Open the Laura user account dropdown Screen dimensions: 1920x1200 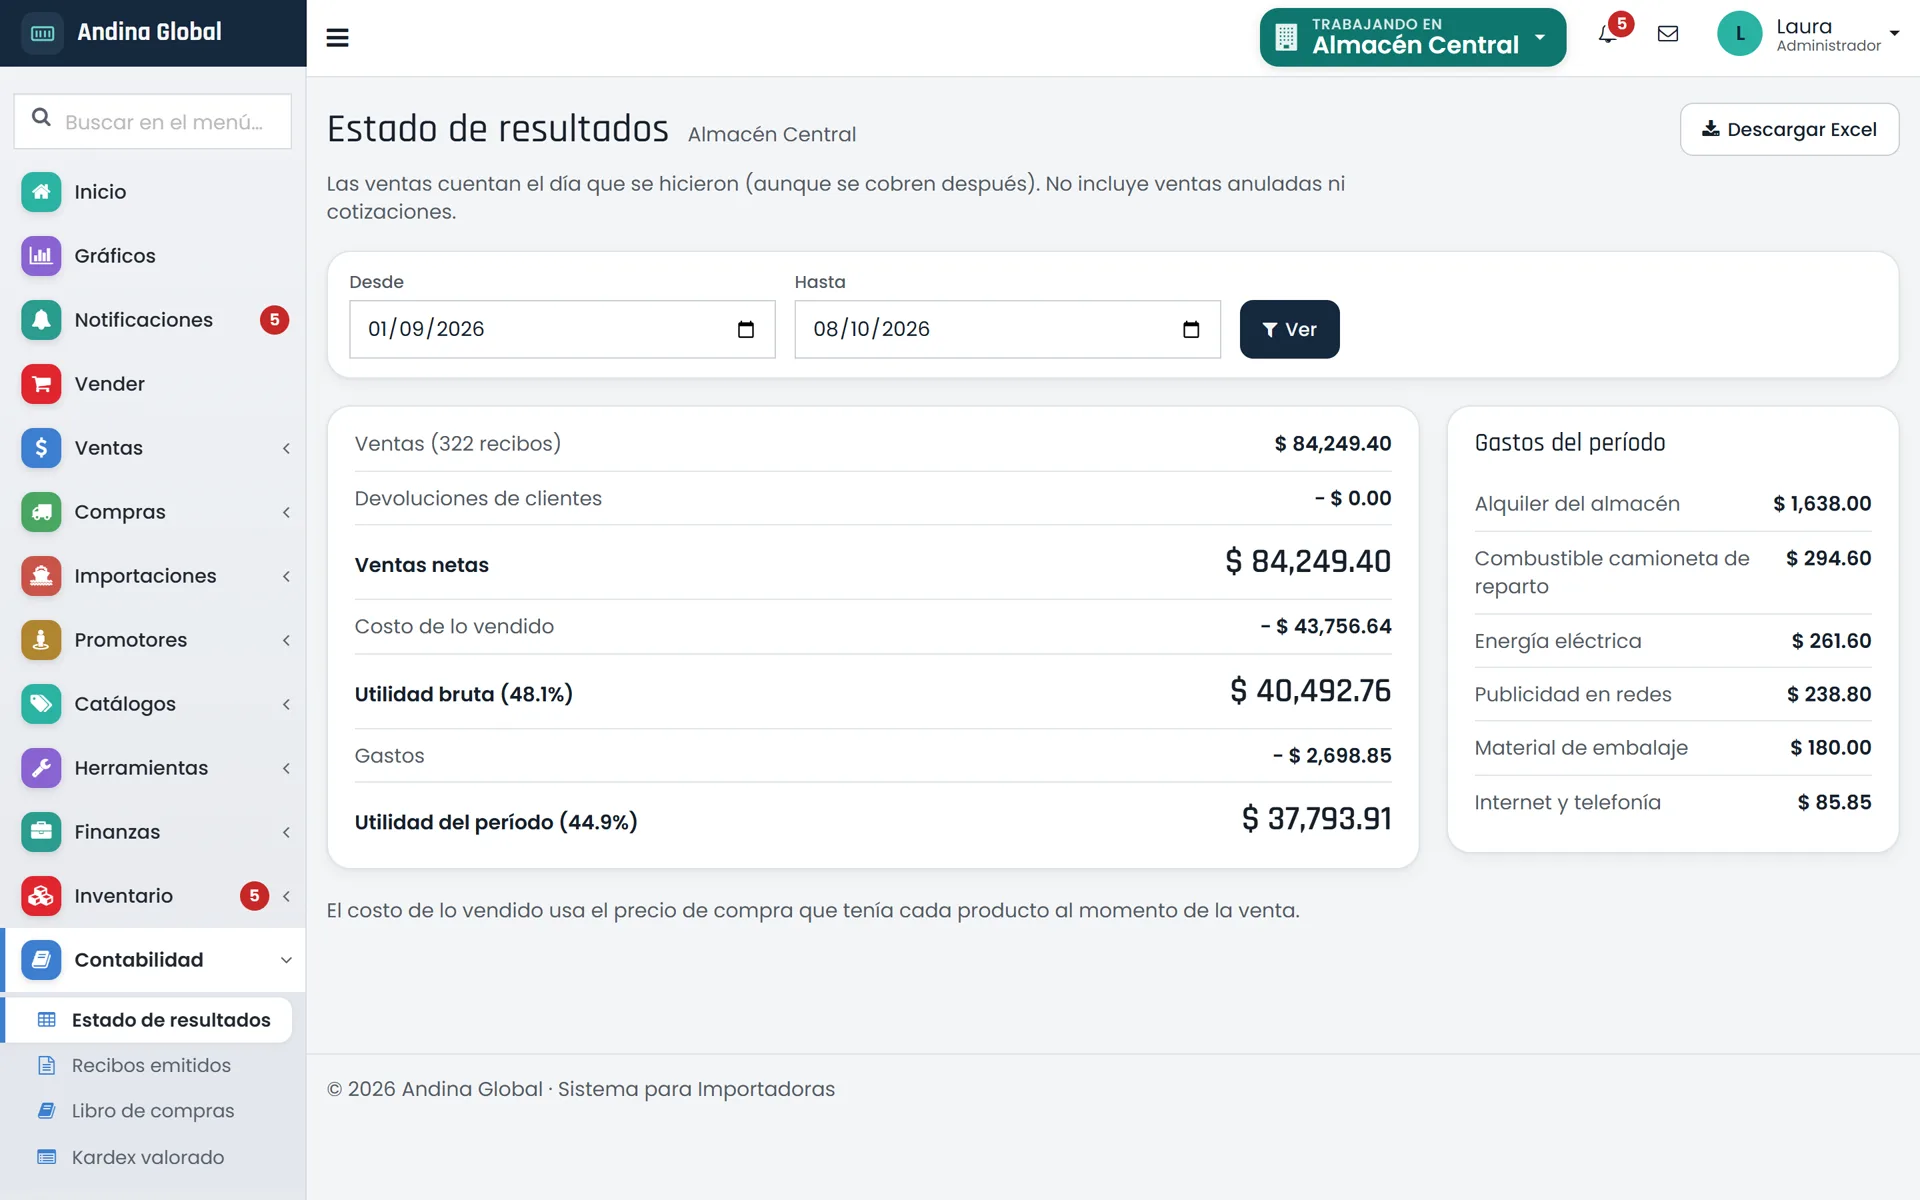[x=1808, y=34]
